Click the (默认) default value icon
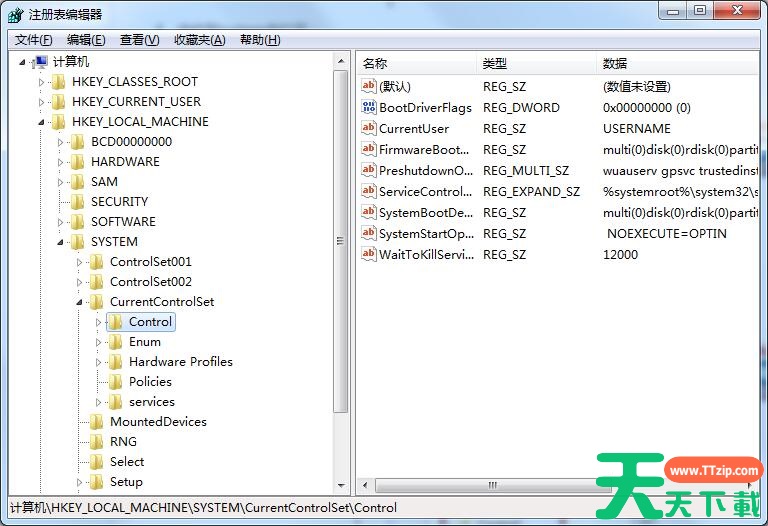768x526 pixels. (x=368, y=86)
